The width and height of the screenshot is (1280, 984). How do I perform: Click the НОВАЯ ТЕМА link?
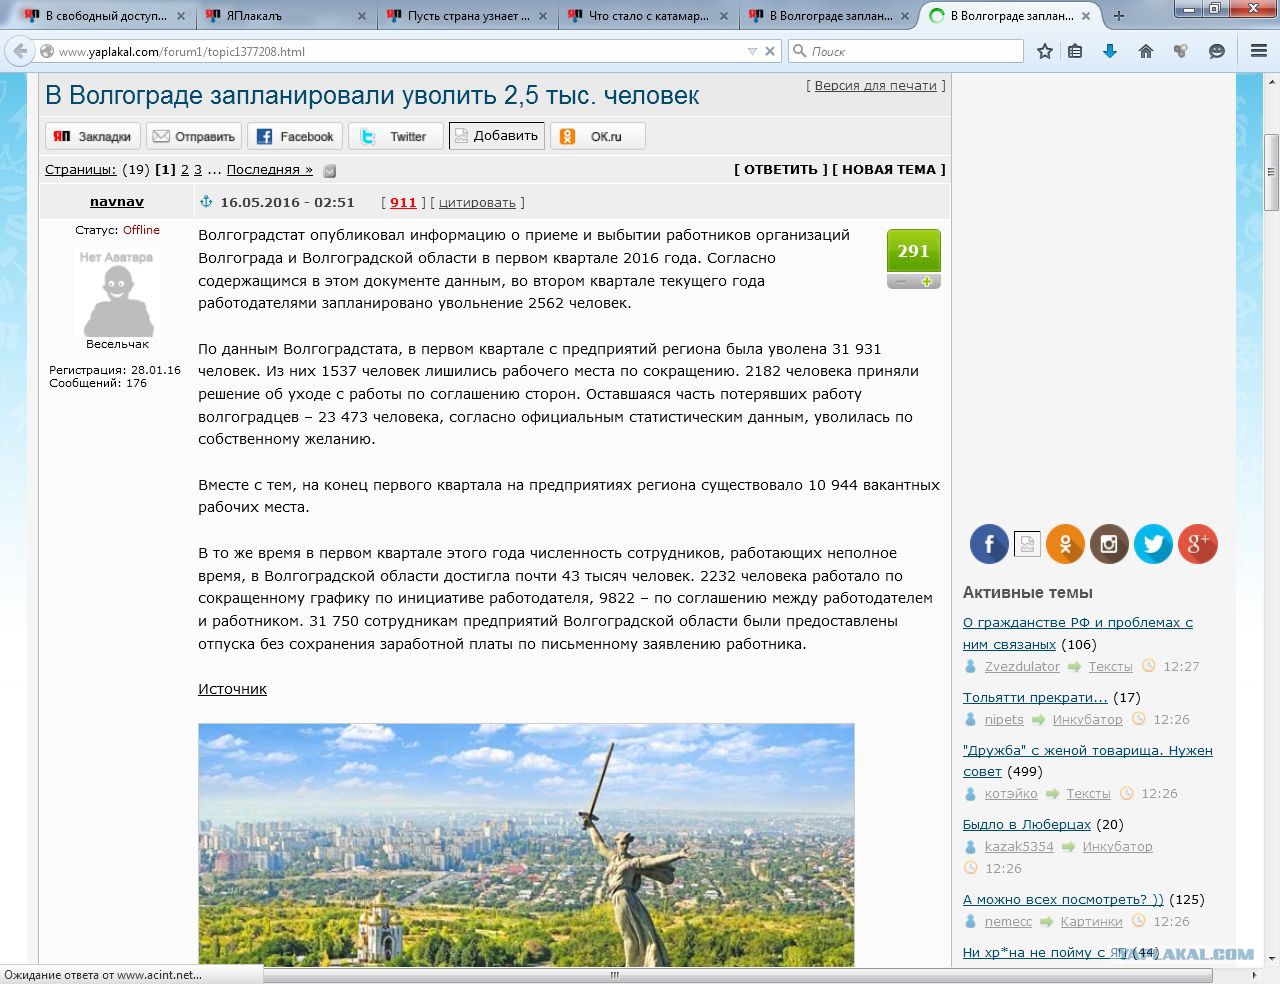pyautogui.click(x=889, y=170)
